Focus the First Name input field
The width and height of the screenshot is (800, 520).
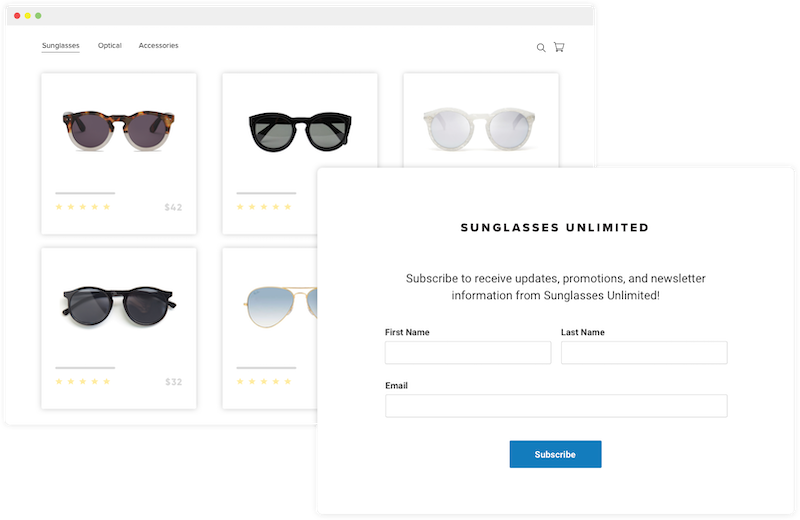coord(468,353)
